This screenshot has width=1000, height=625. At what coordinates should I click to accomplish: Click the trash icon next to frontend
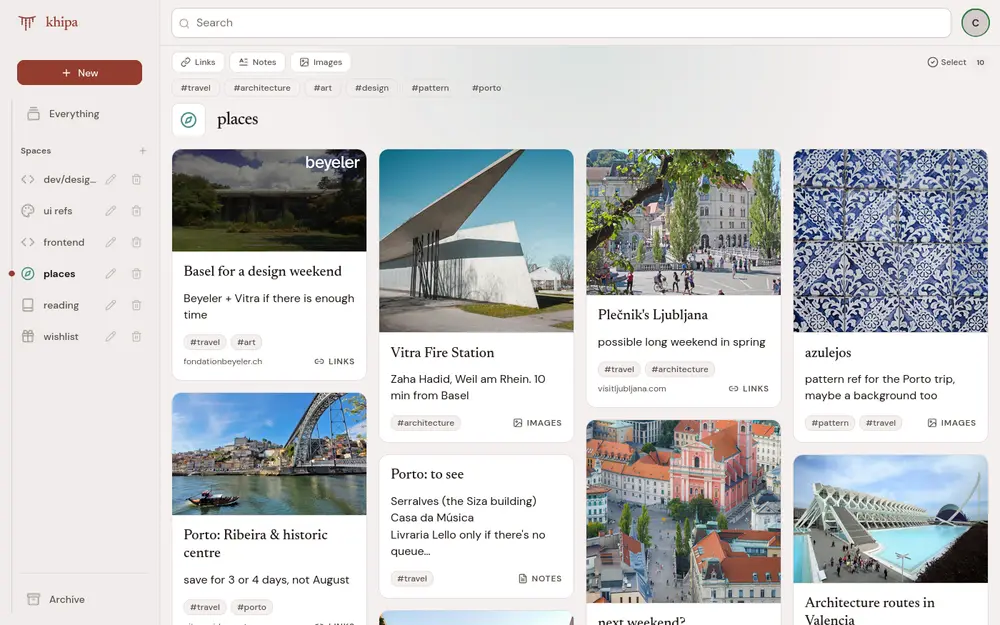point(136,242)
